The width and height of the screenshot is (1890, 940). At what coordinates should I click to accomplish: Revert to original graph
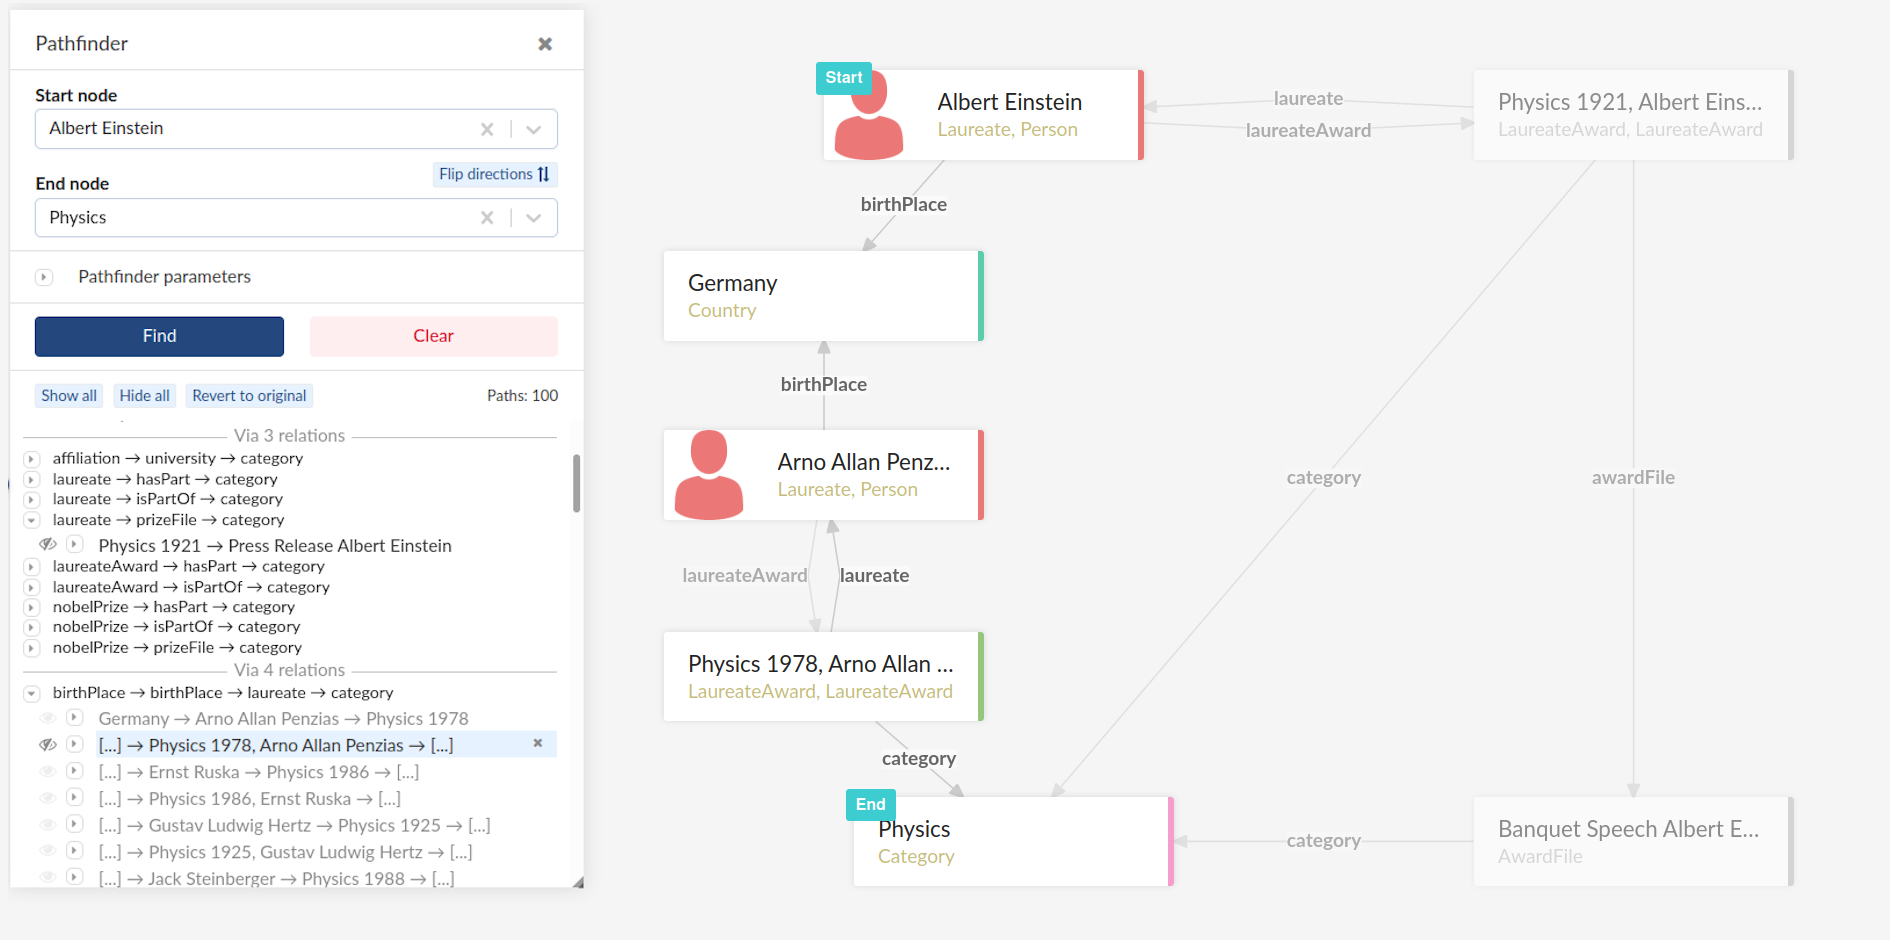[x=249, y=396]
